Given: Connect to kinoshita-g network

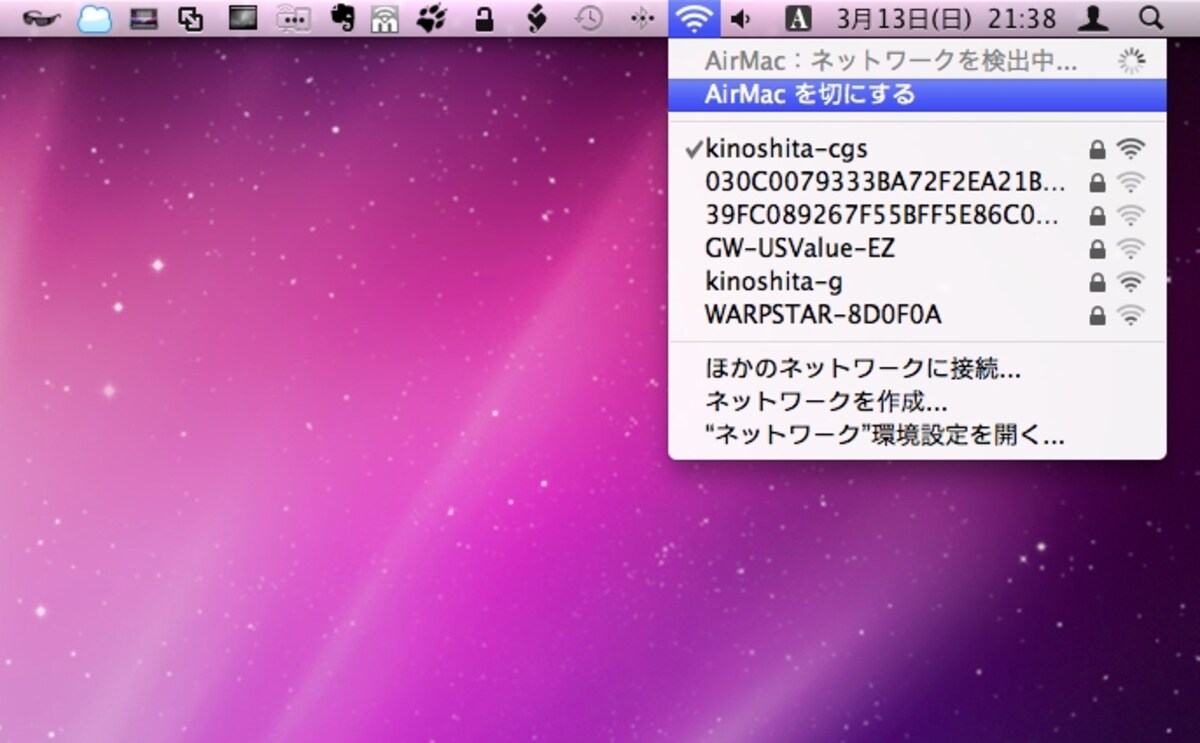Looking at the screenshot, I should (x=917, y=282).
